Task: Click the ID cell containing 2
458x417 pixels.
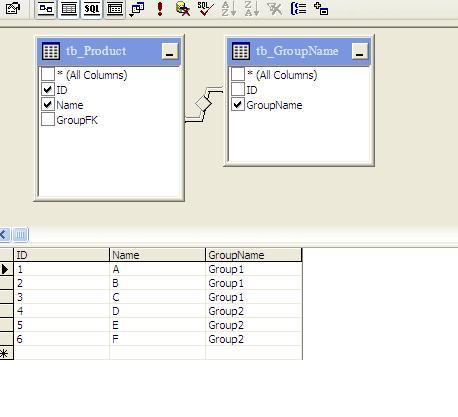Action: coord(61,283)
